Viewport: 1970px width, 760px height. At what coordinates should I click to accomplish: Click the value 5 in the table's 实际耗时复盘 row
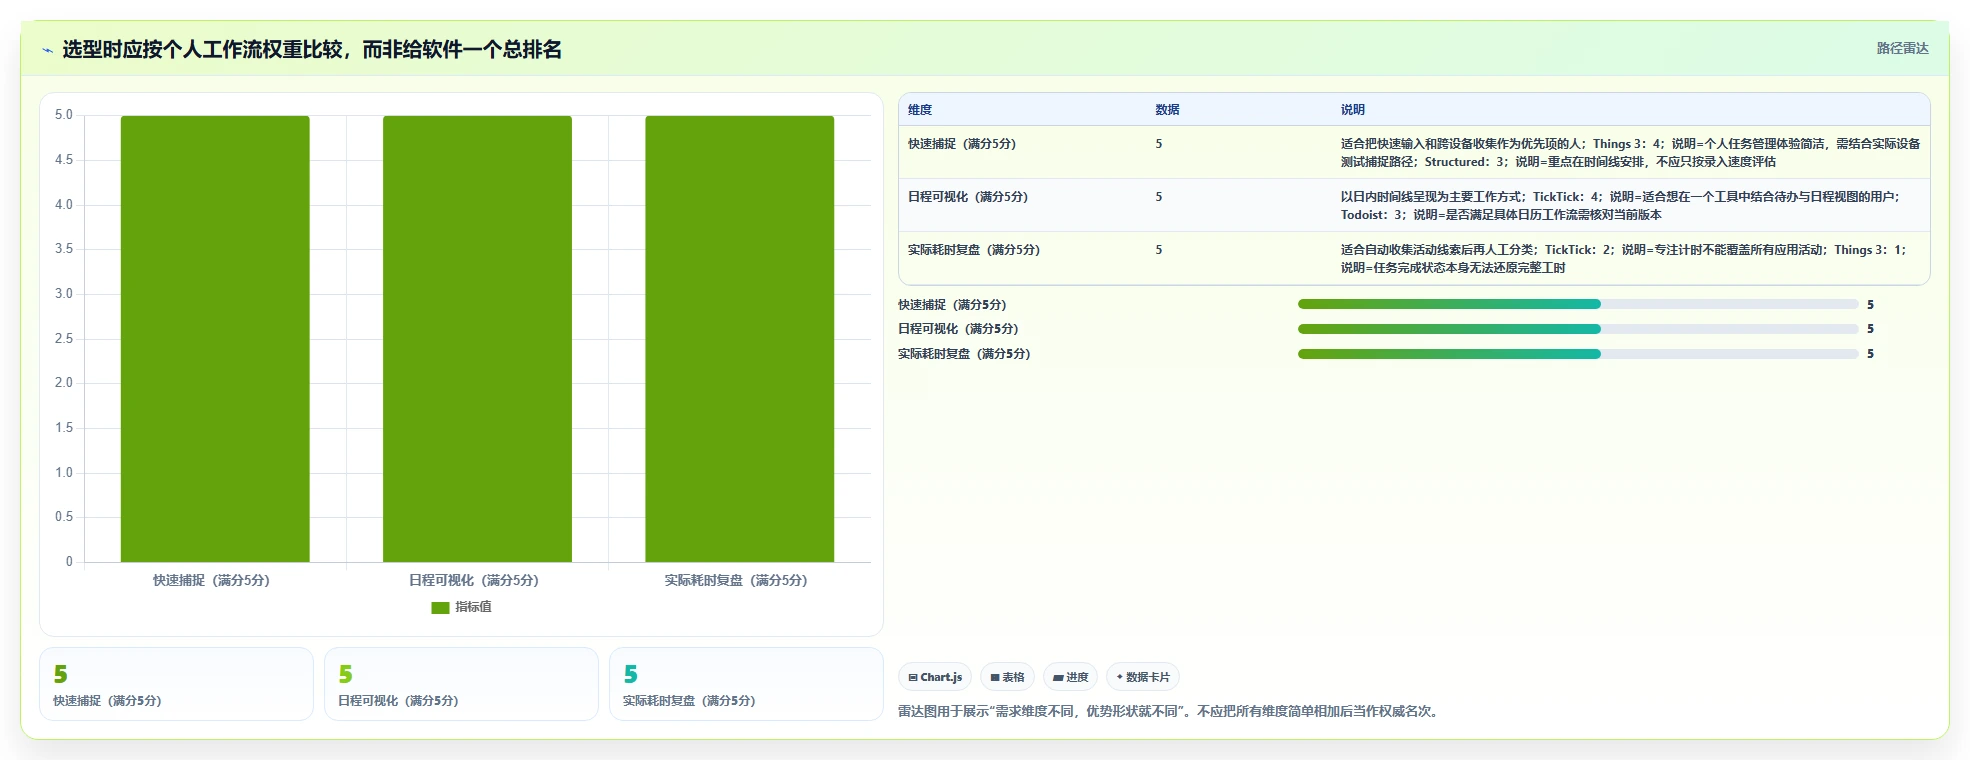(x=1159, y=250)
